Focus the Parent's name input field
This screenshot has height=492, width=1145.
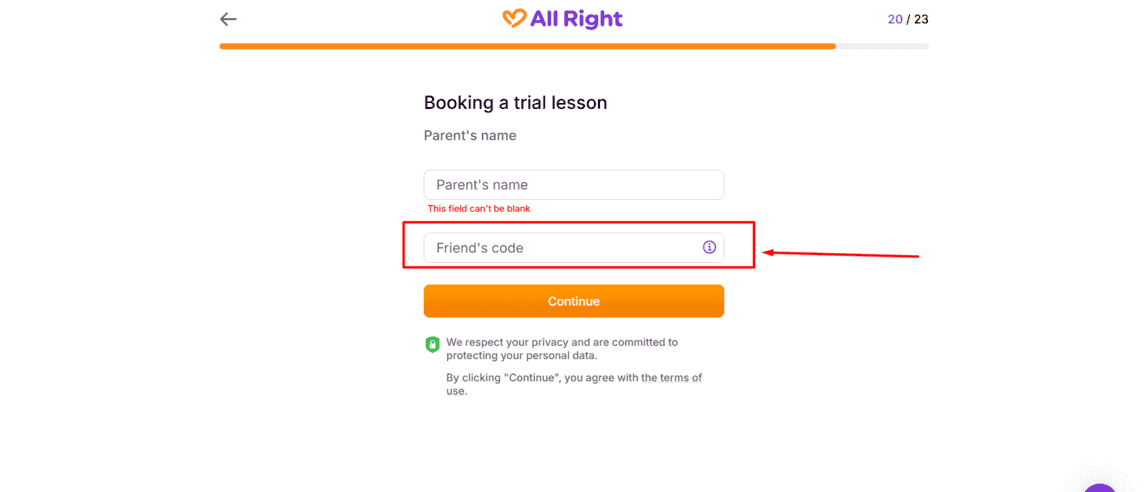pos(574,185)
